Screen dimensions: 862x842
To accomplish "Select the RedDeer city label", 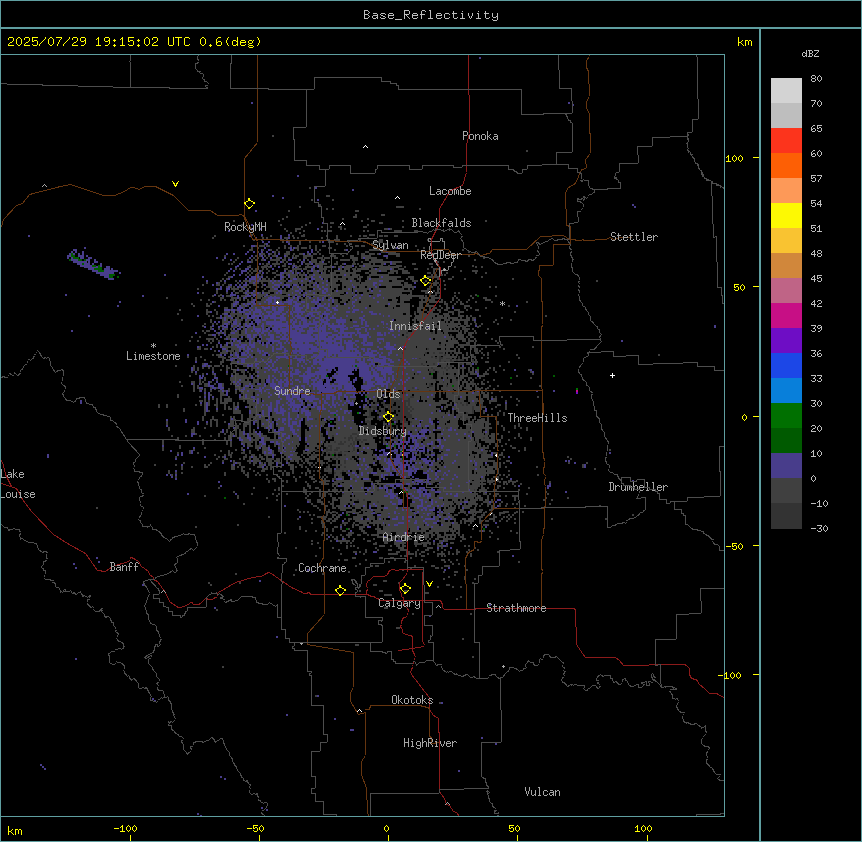I will 440,255.
